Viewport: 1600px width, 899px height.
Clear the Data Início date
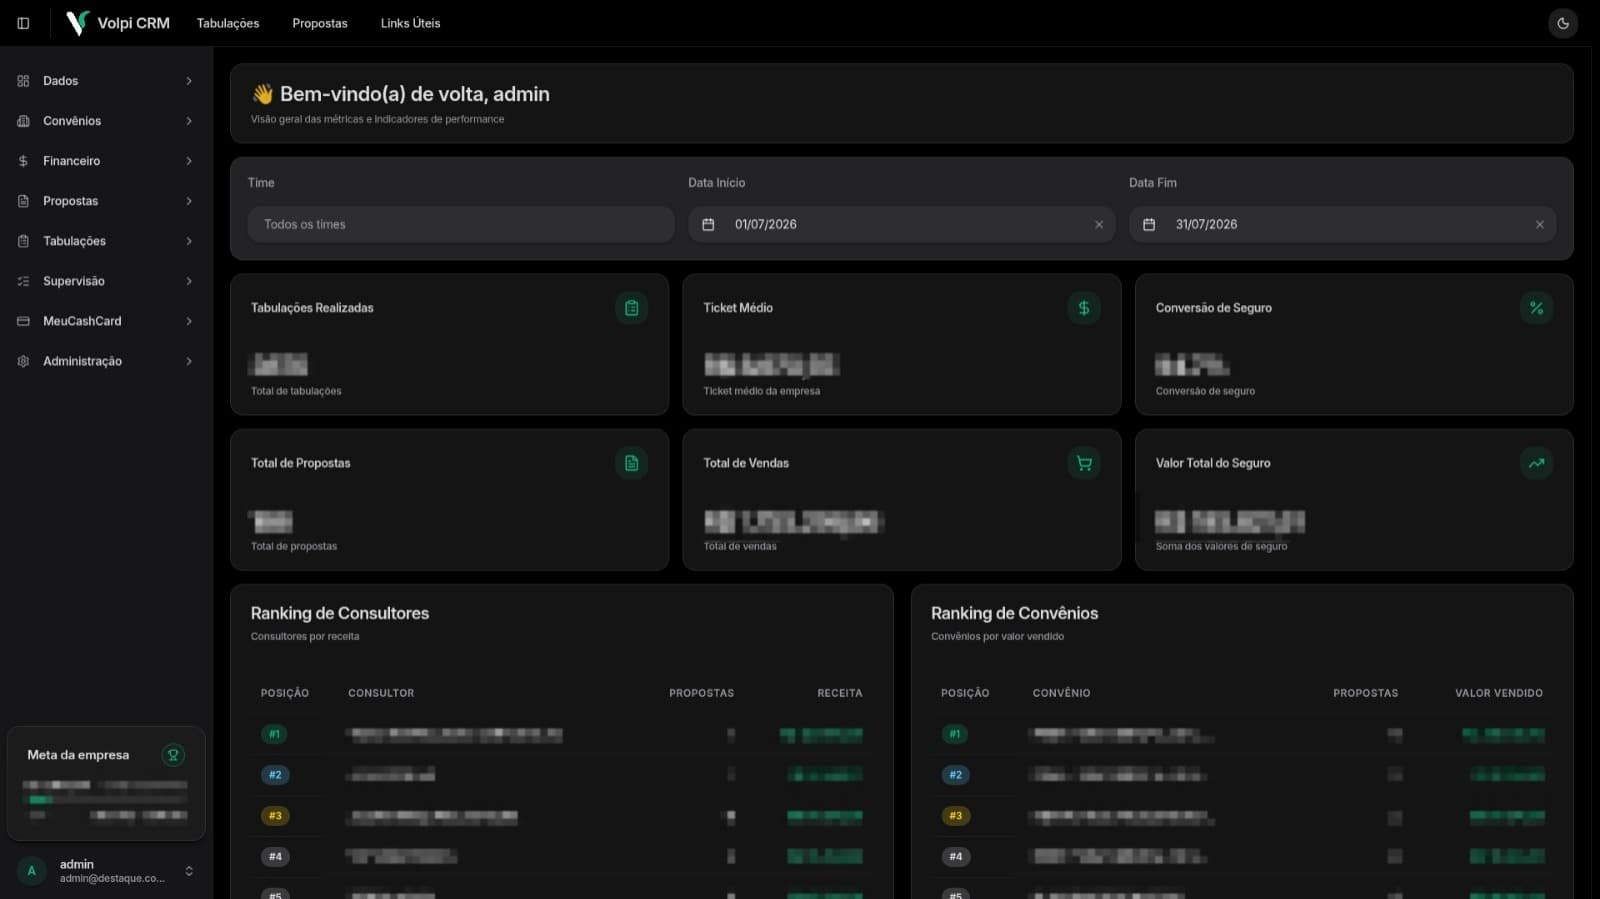pyautogui.click(x=1099, y=224)
